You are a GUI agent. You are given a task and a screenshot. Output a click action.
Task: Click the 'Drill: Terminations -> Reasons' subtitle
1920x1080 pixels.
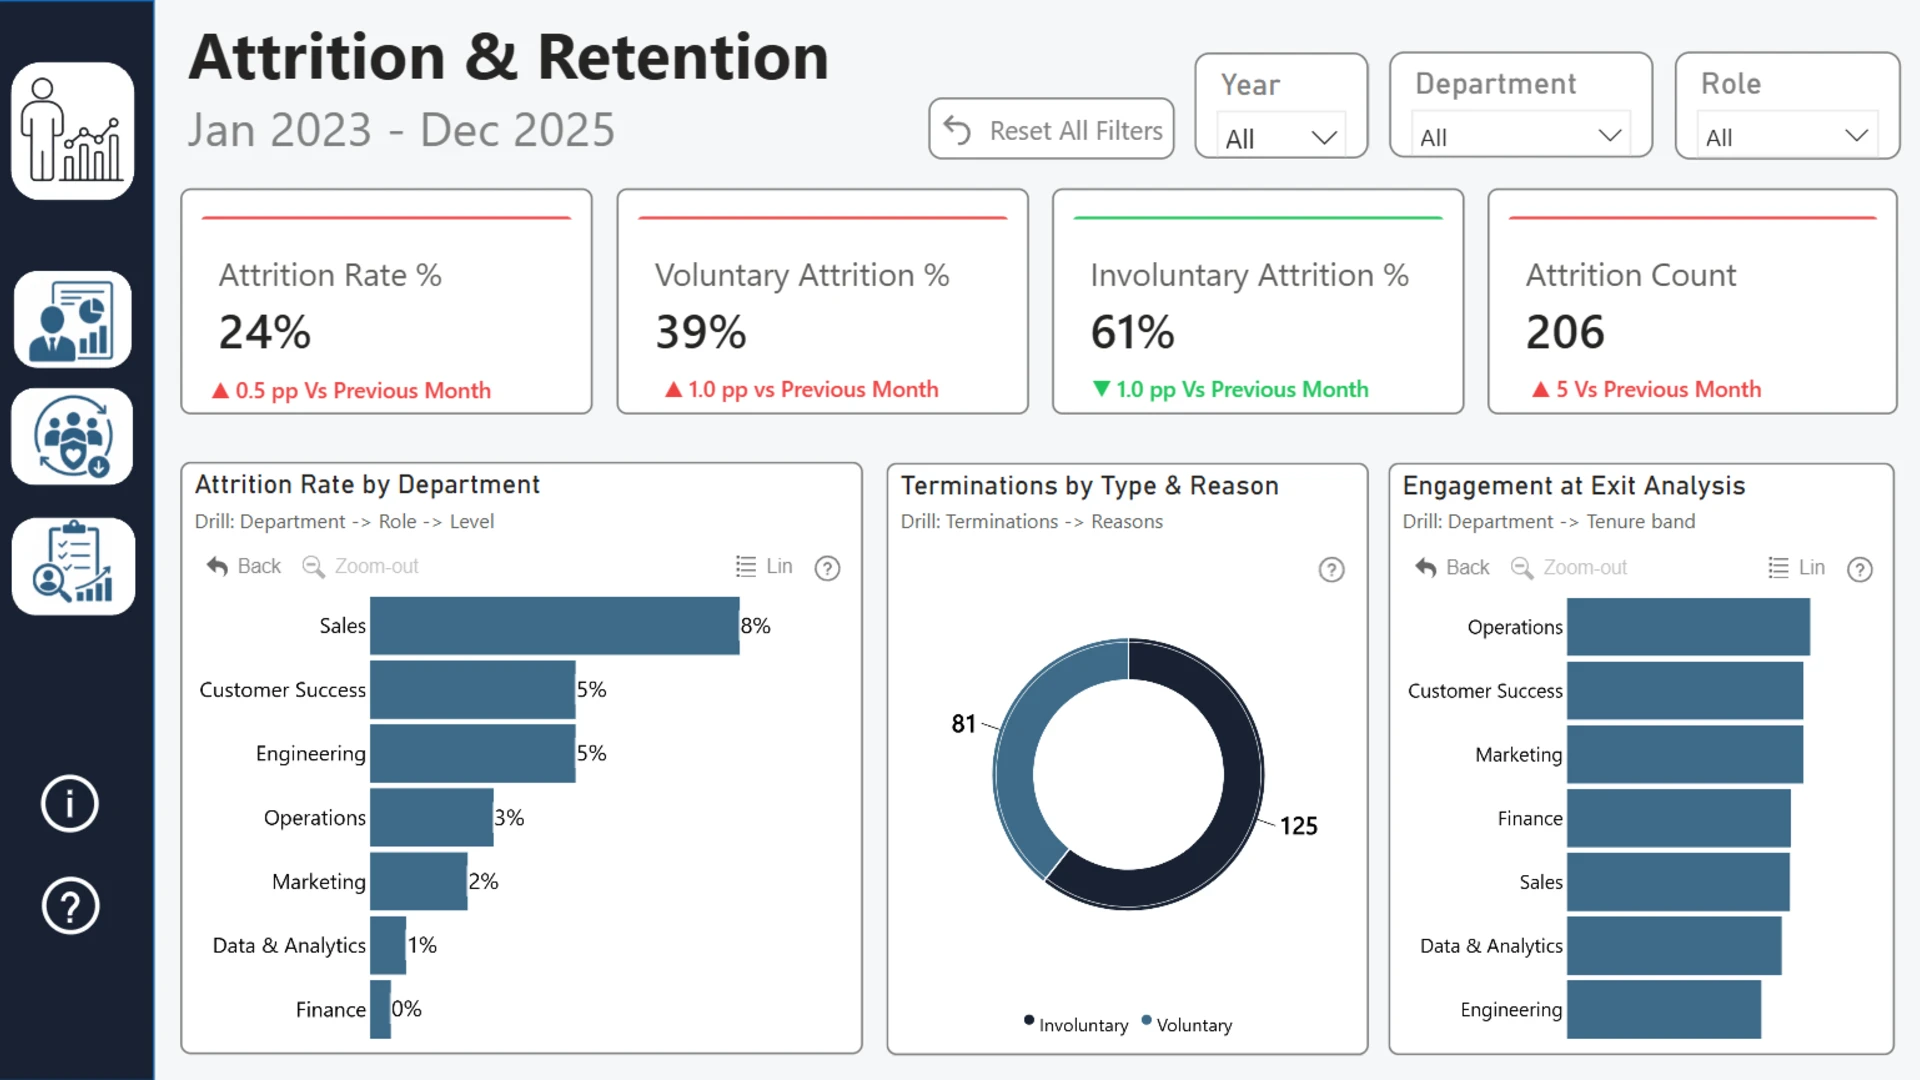tap(1031, 522)
